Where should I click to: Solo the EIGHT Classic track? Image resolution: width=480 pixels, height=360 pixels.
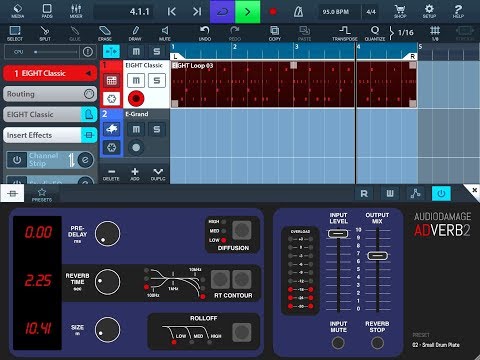pos(157,81)
